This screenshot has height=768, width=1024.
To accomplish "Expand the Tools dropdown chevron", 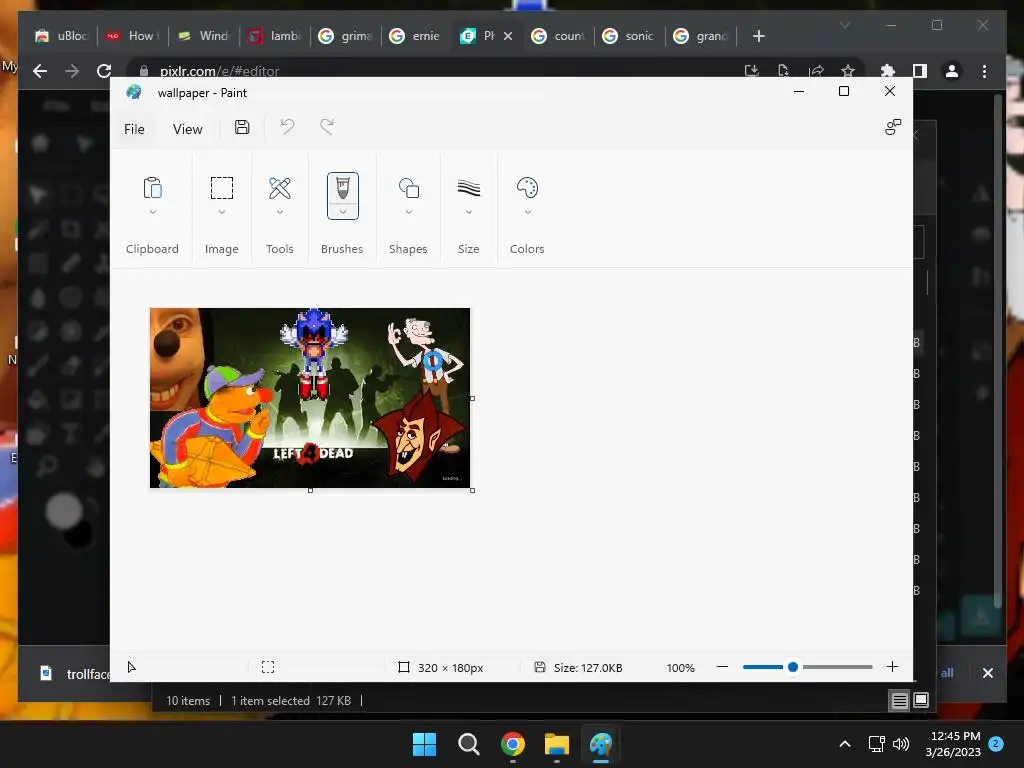I will (280, 212).
